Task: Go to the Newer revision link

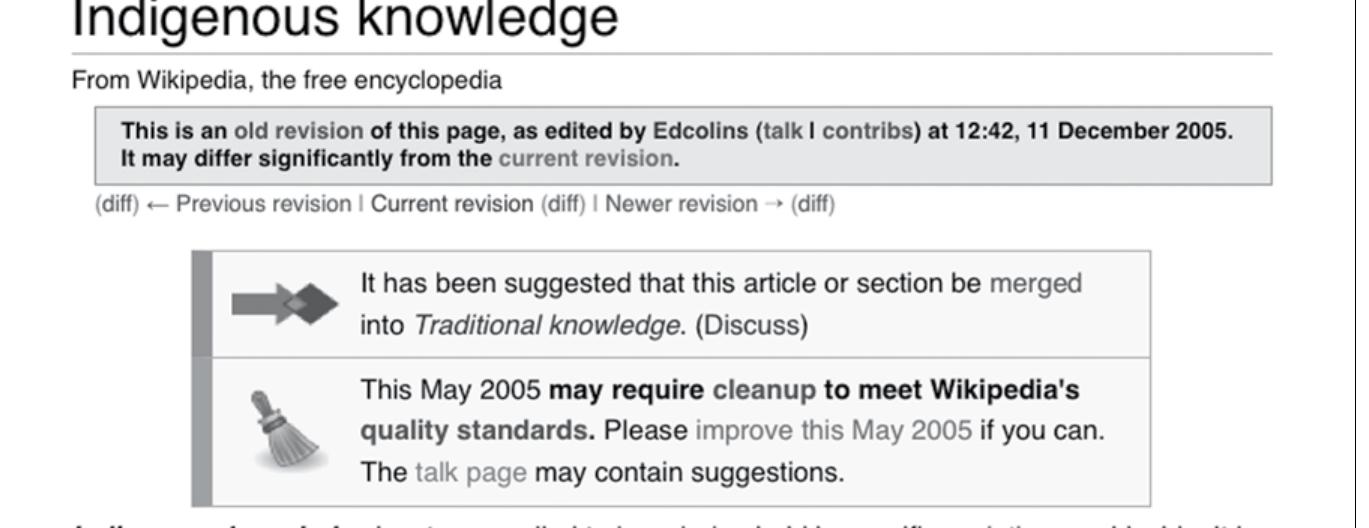Action: pos(681,204)
